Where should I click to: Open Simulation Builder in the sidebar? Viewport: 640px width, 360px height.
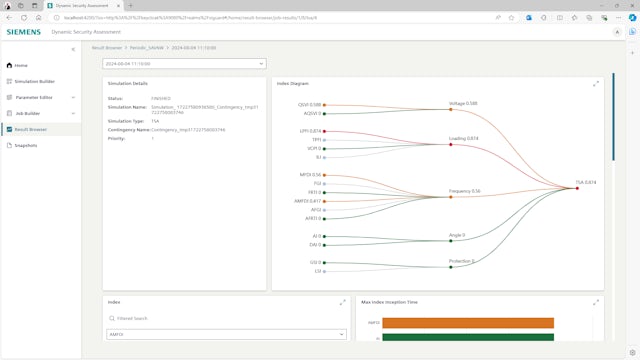coord(41,81)
